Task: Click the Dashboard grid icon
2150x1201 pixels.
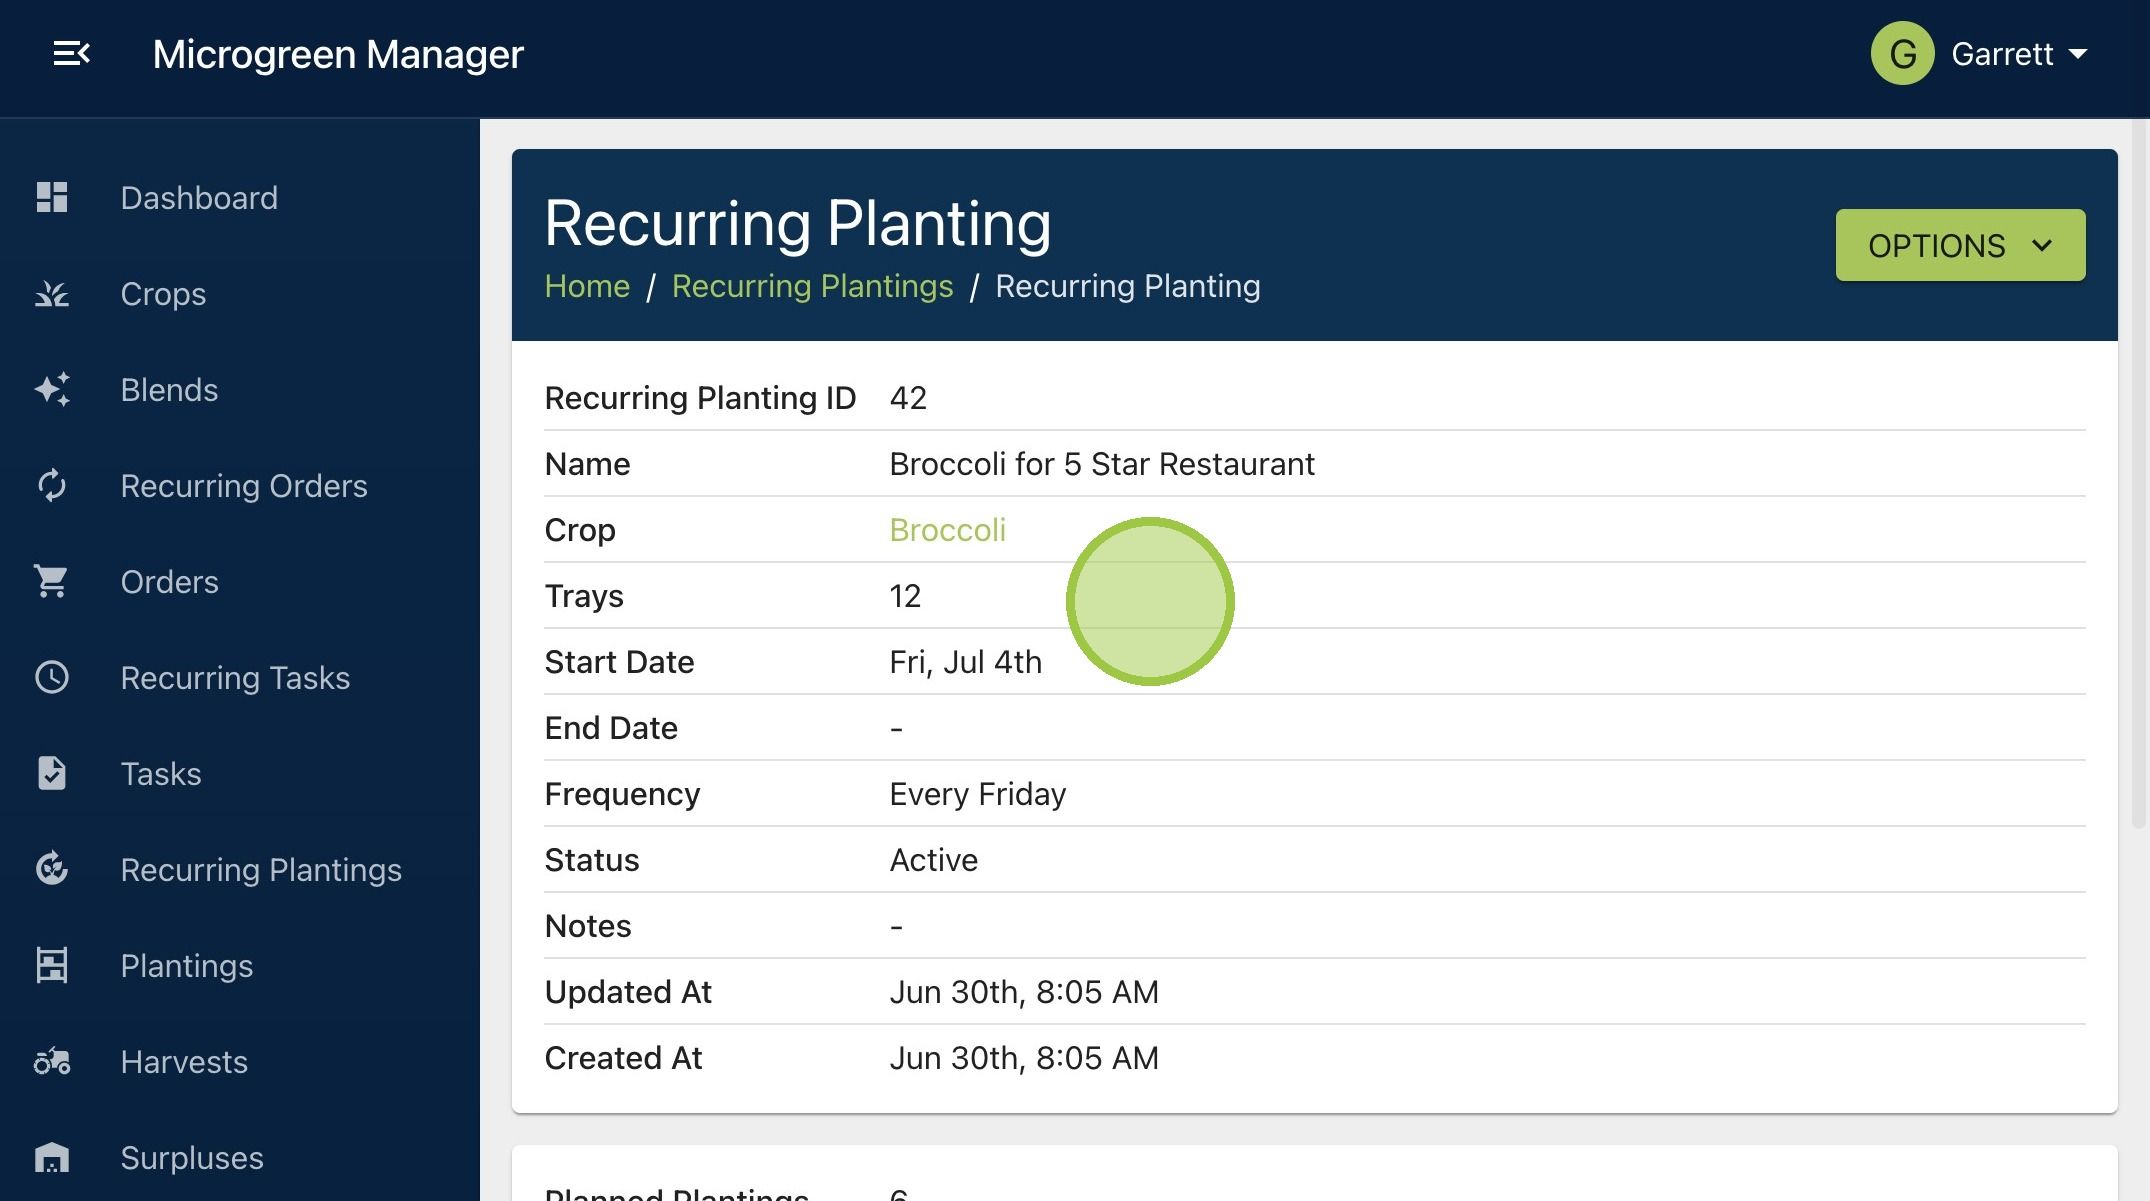Action: click(52, 197)
